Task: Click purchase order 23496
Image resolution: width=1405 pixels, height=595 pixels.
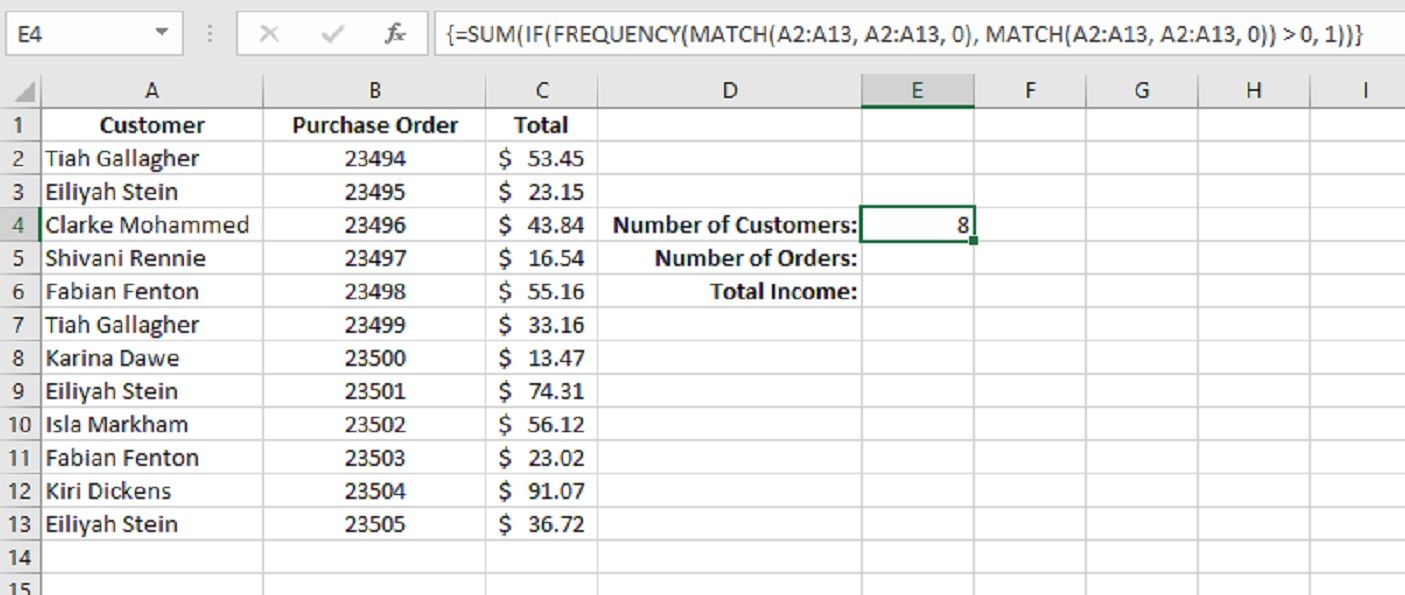Action: 375,225
